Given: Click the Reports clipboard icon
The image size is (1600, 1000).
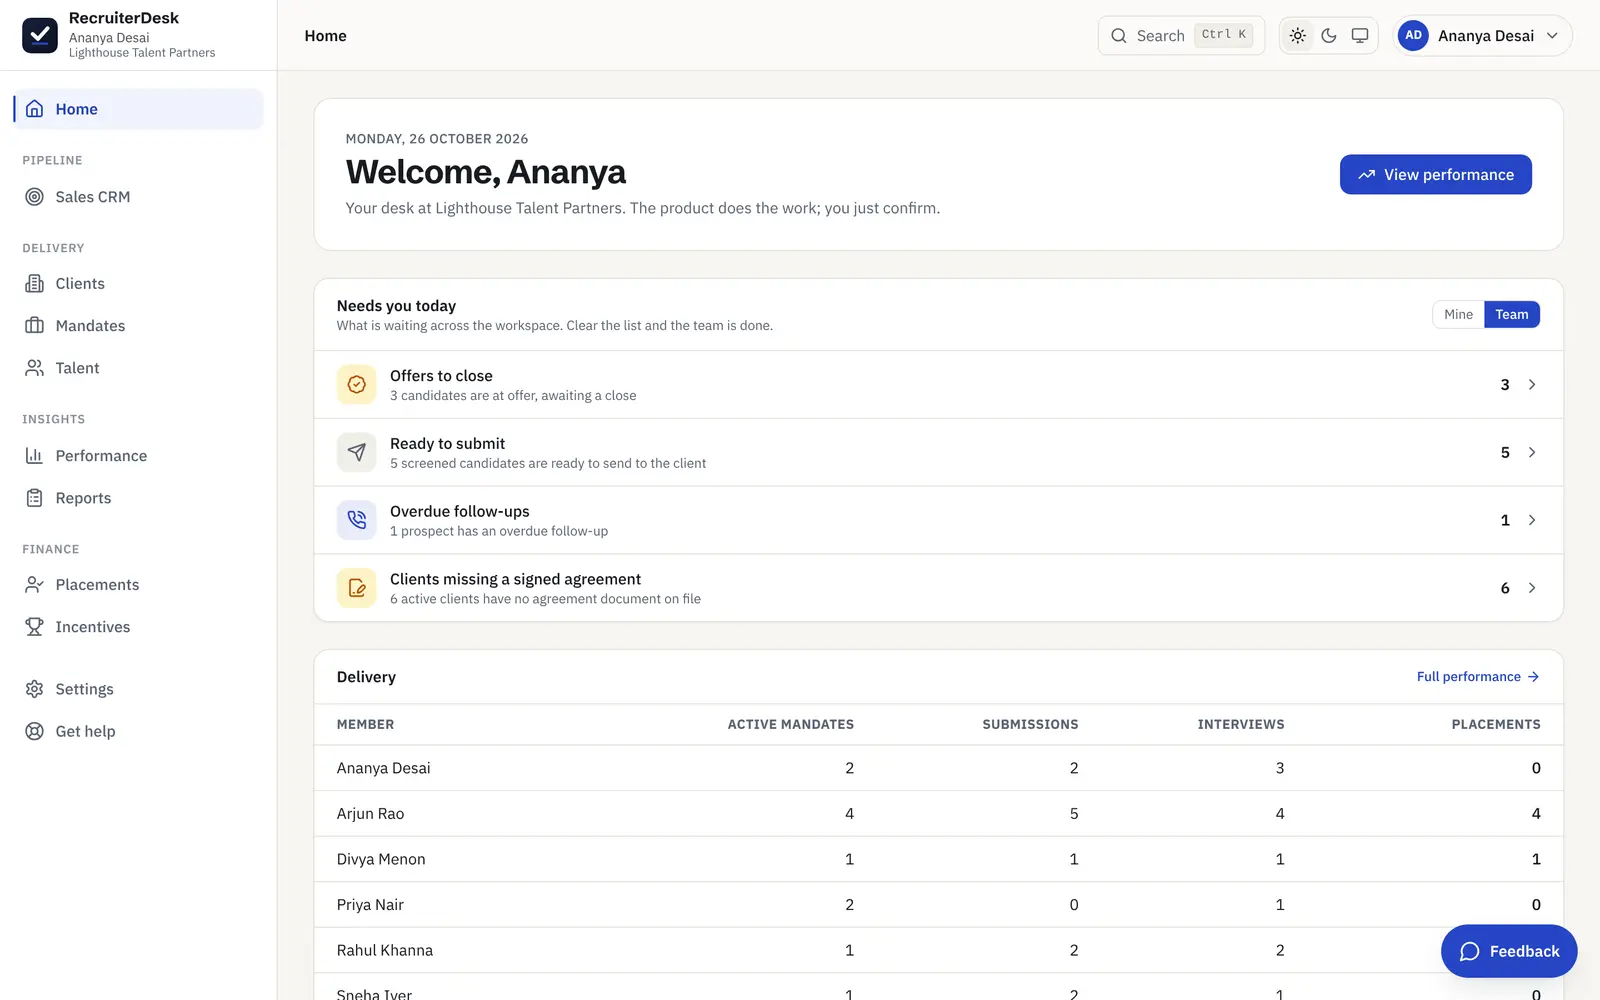Looking at the screenshot, I should pos(35,498).
